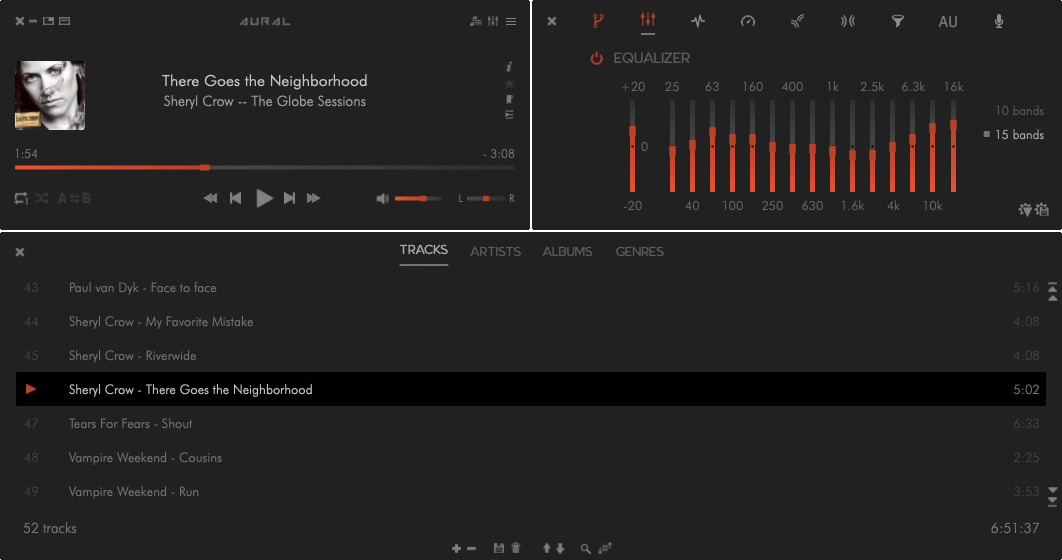Toggle shuffle mode
The height and width of the screenshot is (560, 1062).
click(x=42, y=198)
